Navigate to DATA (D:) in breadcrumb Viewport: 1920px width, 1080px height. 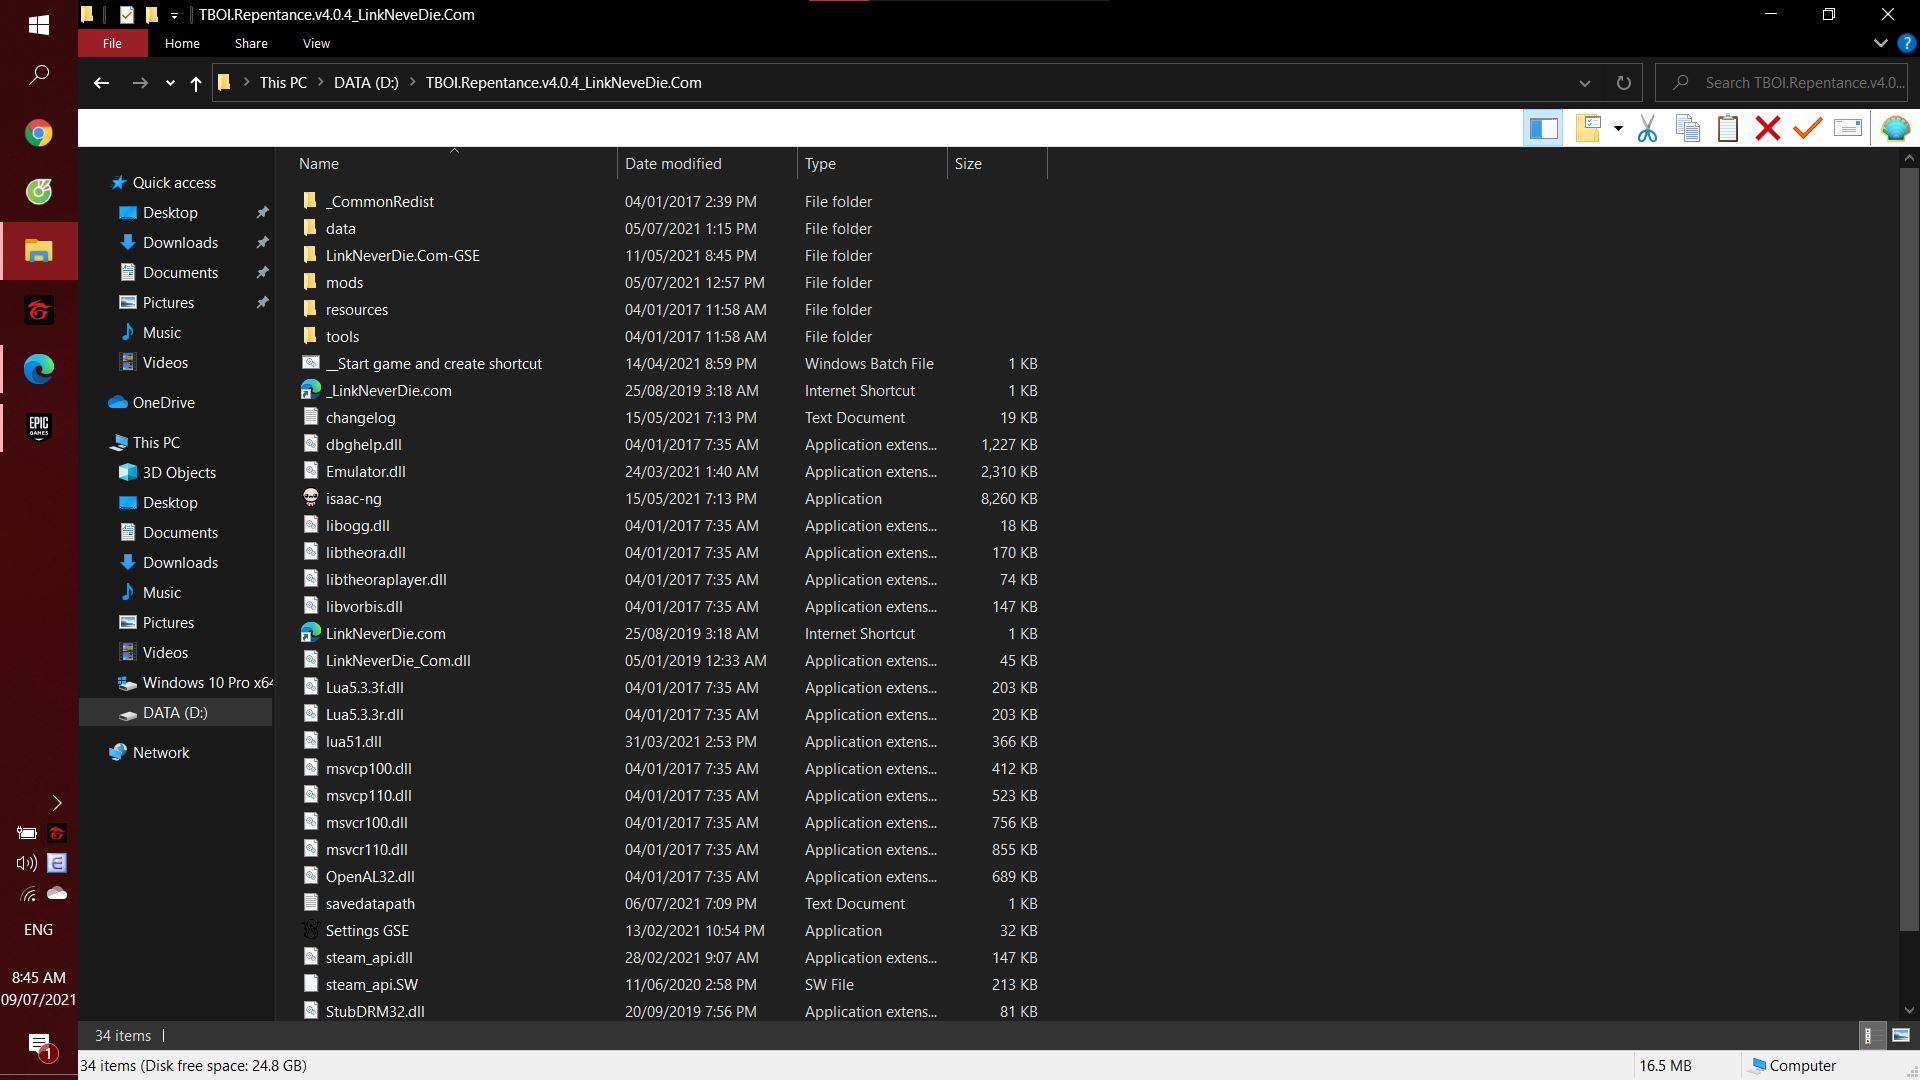tap(366, 83)
